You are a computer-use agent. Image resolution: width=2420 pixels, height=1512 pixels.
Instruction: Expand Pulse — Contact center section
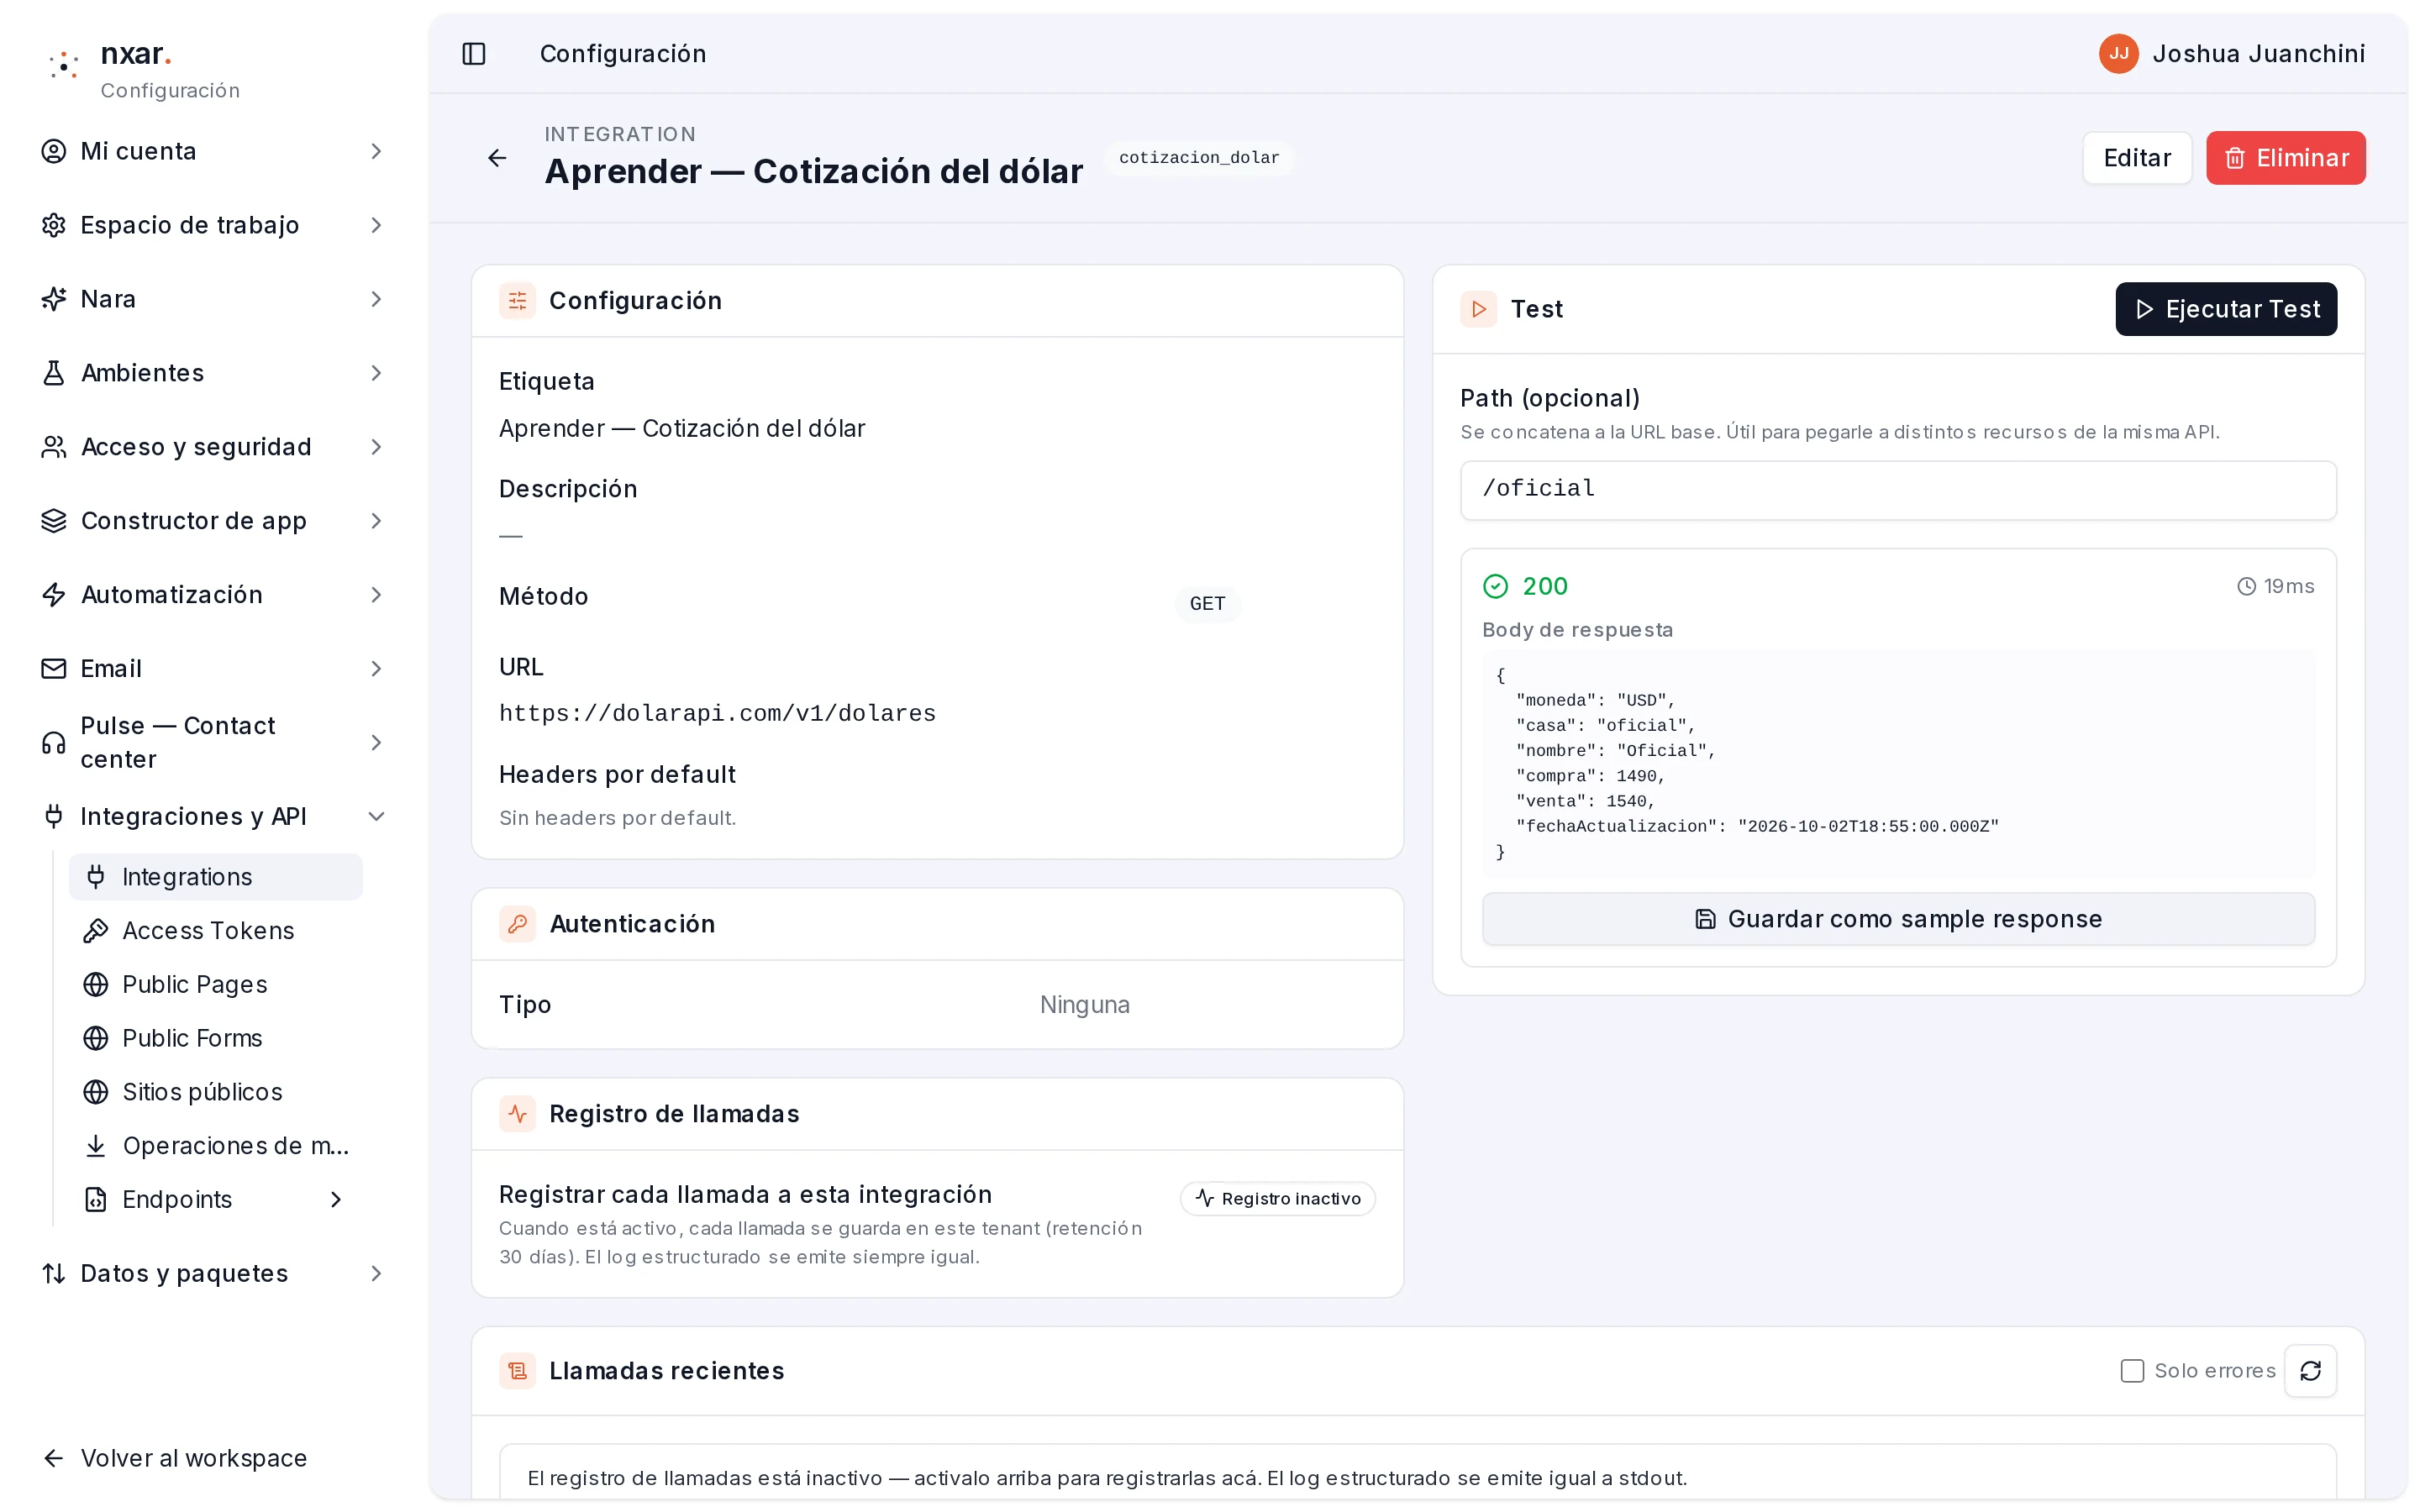click(x=213, y=743)
